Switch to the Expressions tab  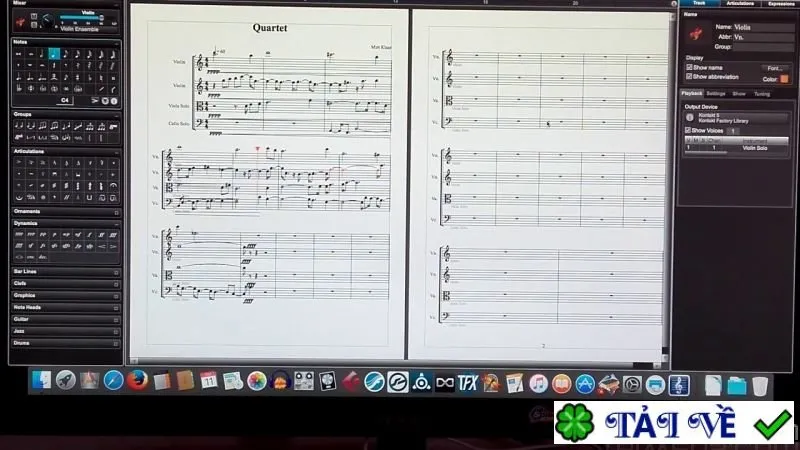(x=781, y=4)
